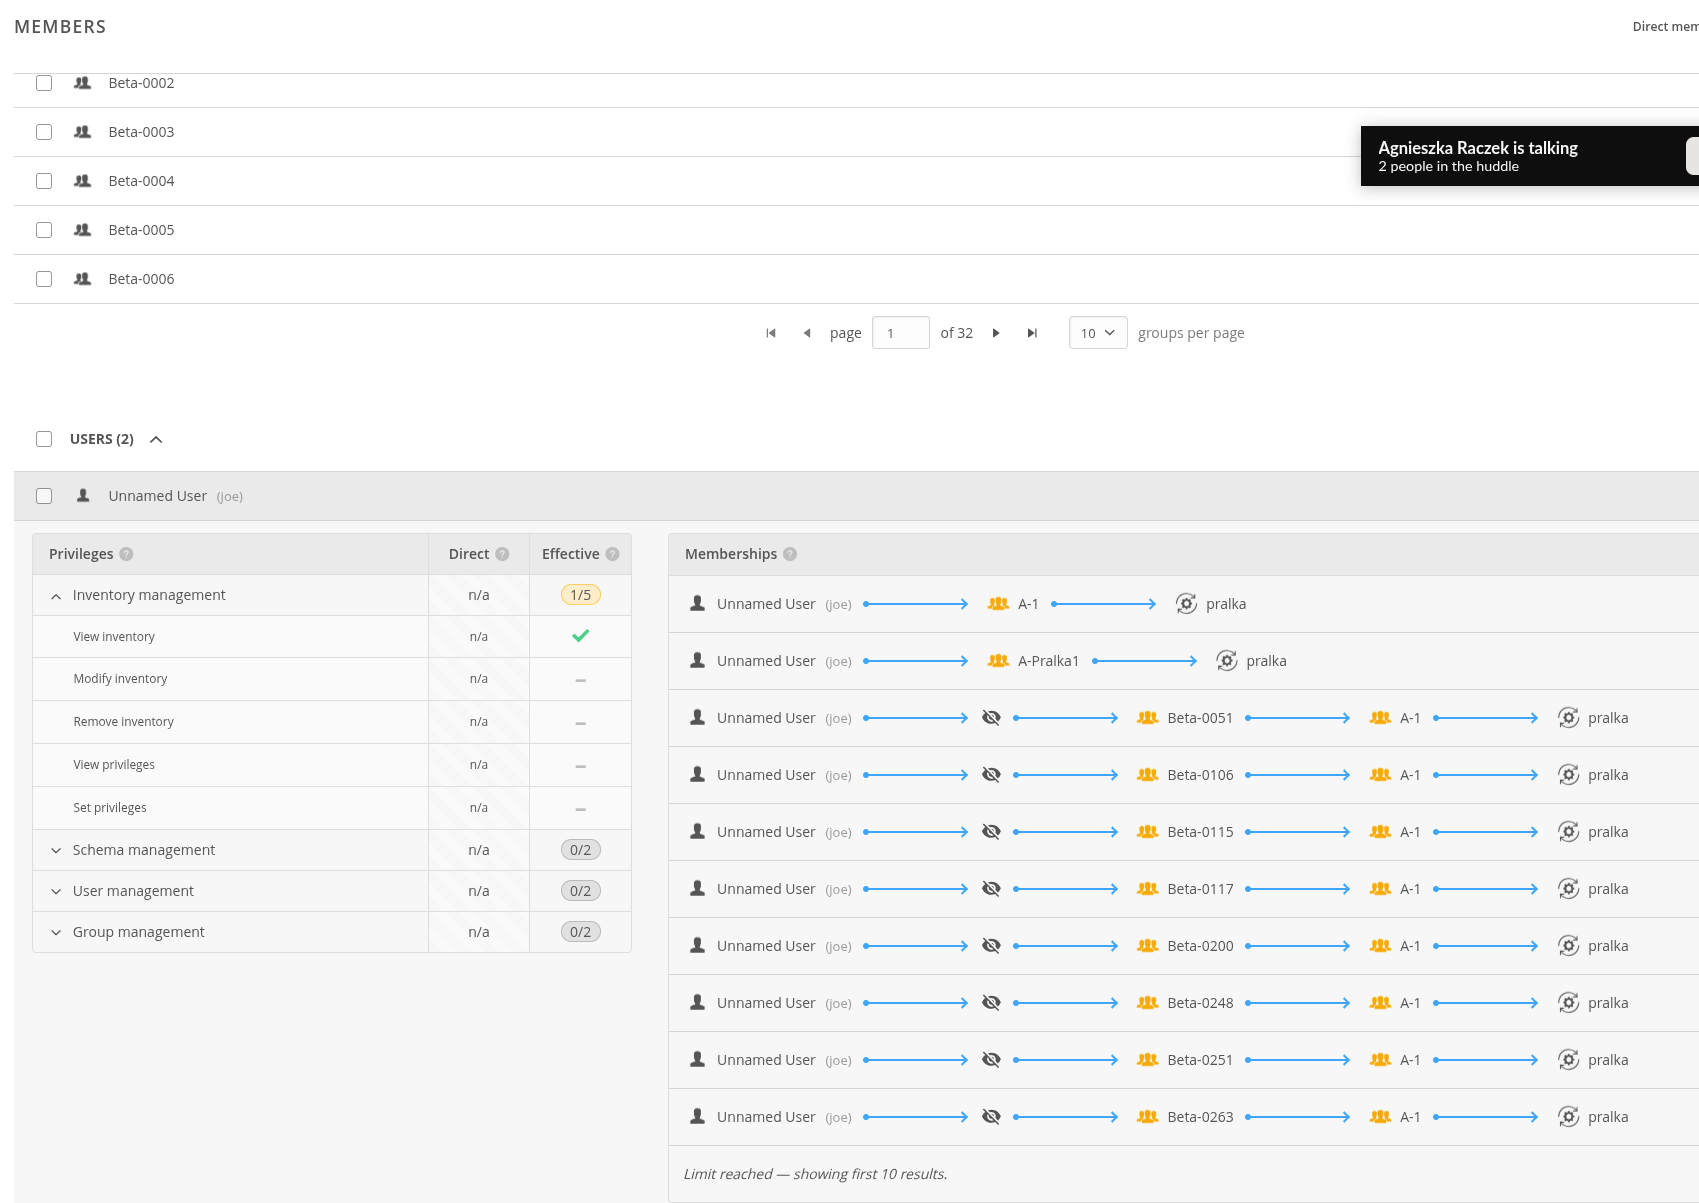Collapse the Inventory management section
1699x1203 pixels.
click(x=56, y=596)
